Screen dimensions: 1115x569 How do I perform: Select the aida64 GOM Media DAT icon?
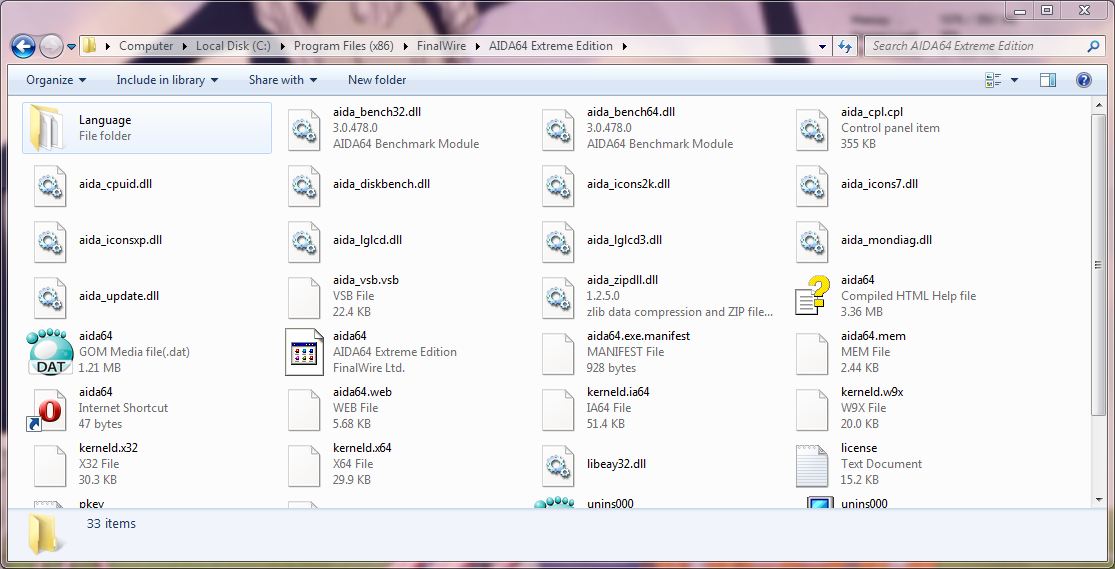(x=50, y=352)
